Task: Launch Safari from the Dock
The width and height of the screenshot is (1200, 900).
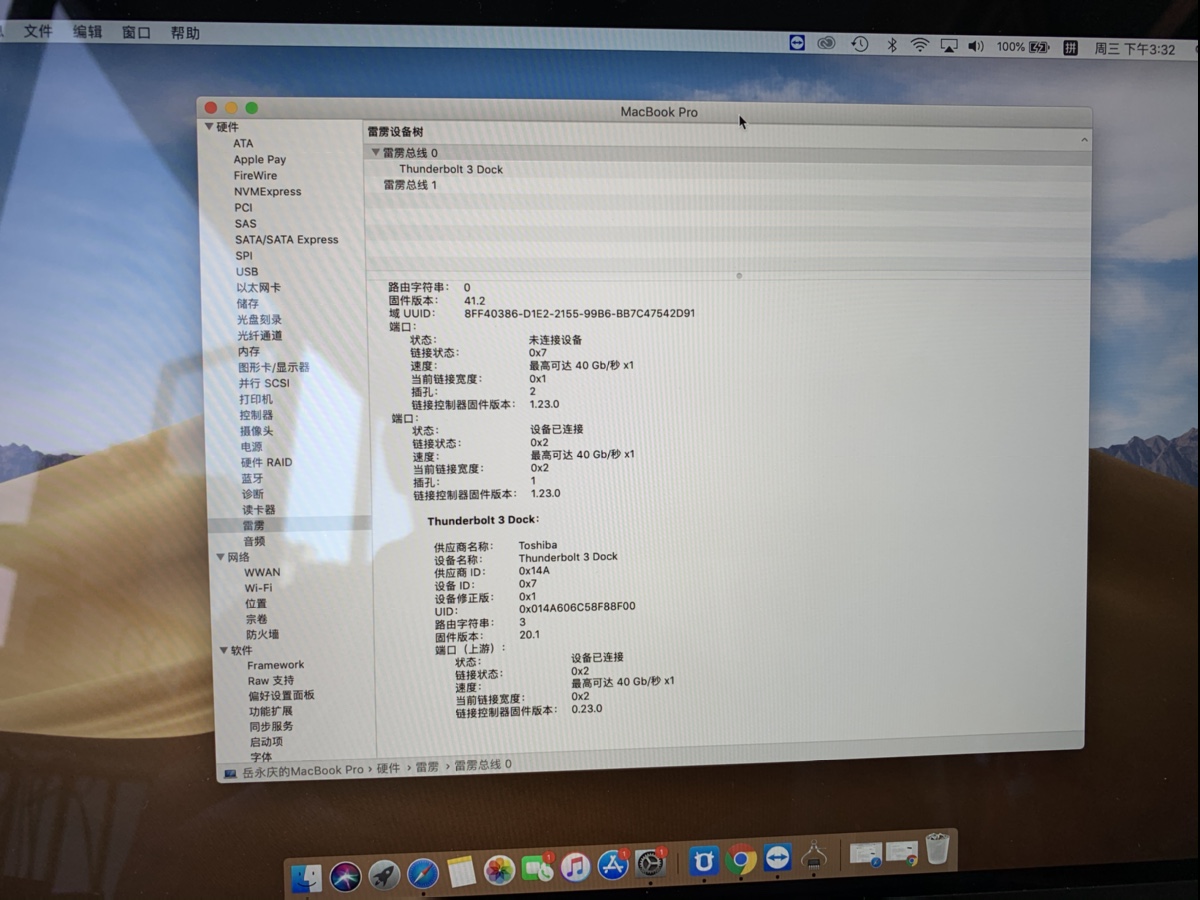Action: tap(423, 874)
